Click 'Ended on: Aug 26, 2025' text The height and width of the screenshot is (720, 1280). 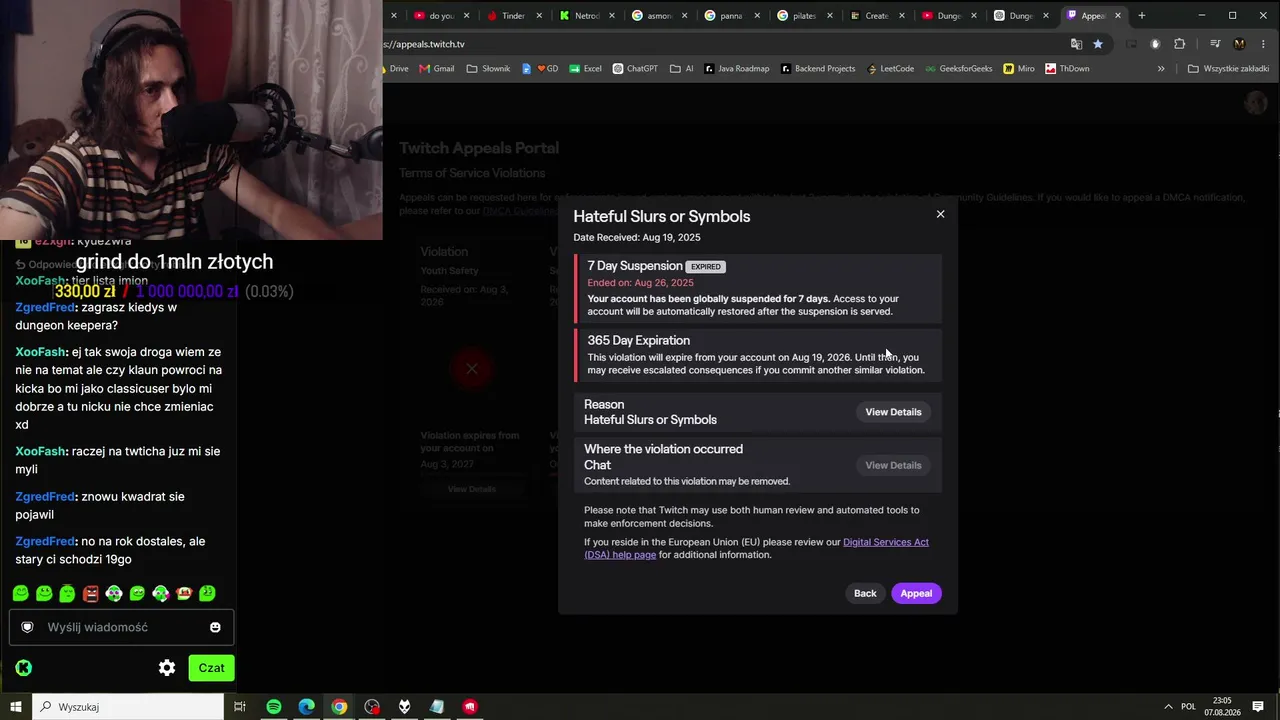(640, 283)
